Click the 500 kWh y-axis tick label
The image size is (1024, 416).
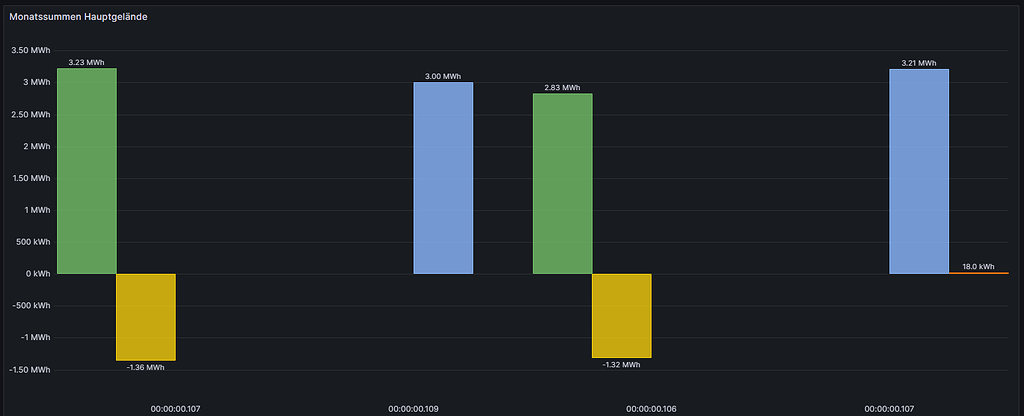tap(34, 242)
